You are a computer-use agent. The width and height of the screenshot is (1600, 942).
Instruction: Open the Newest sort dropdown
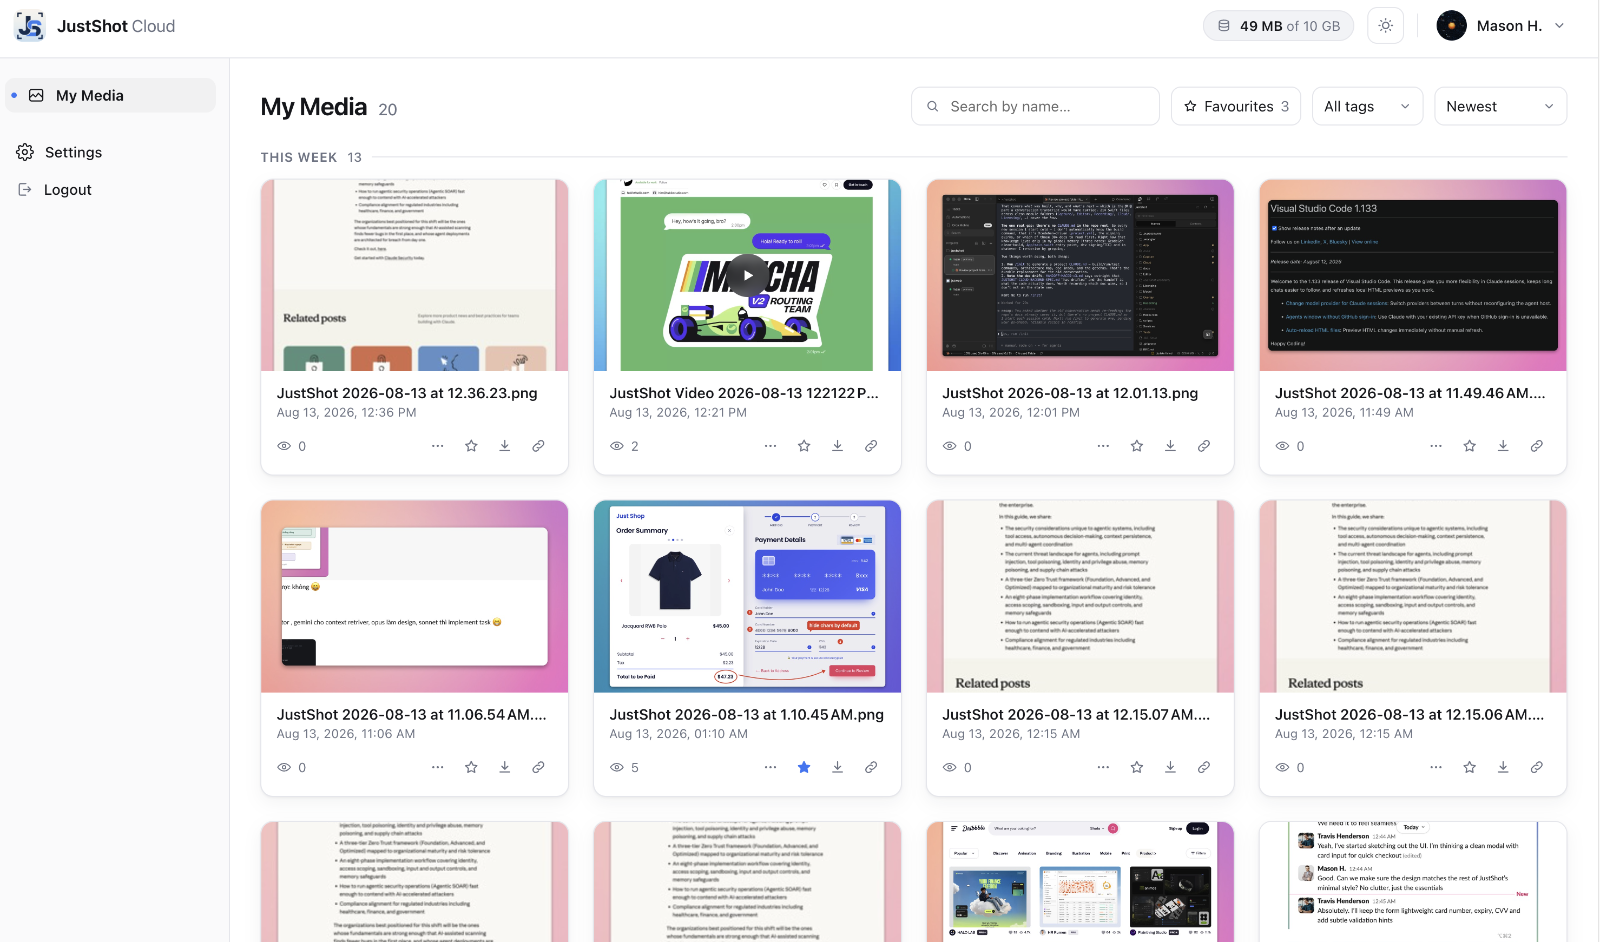1500,106
